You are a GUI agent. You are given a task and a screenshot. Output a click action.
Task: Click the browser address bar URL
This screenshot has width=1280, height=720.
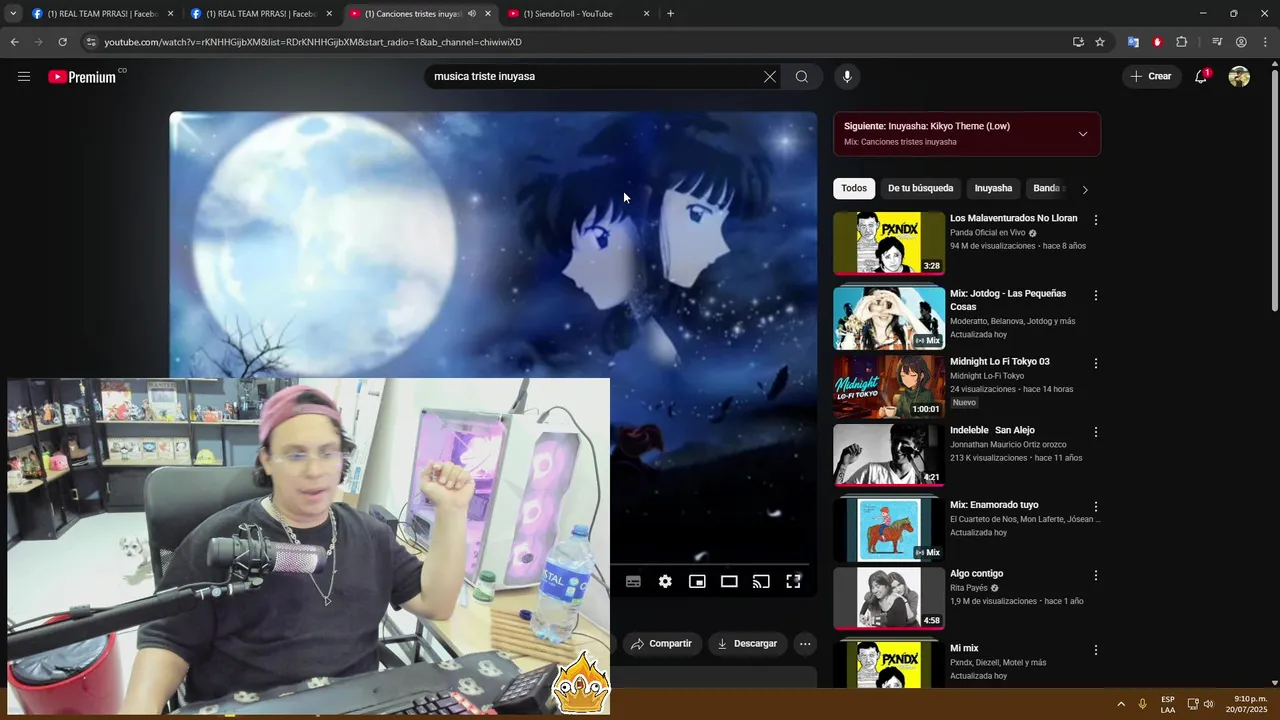(x=313, y=42)
